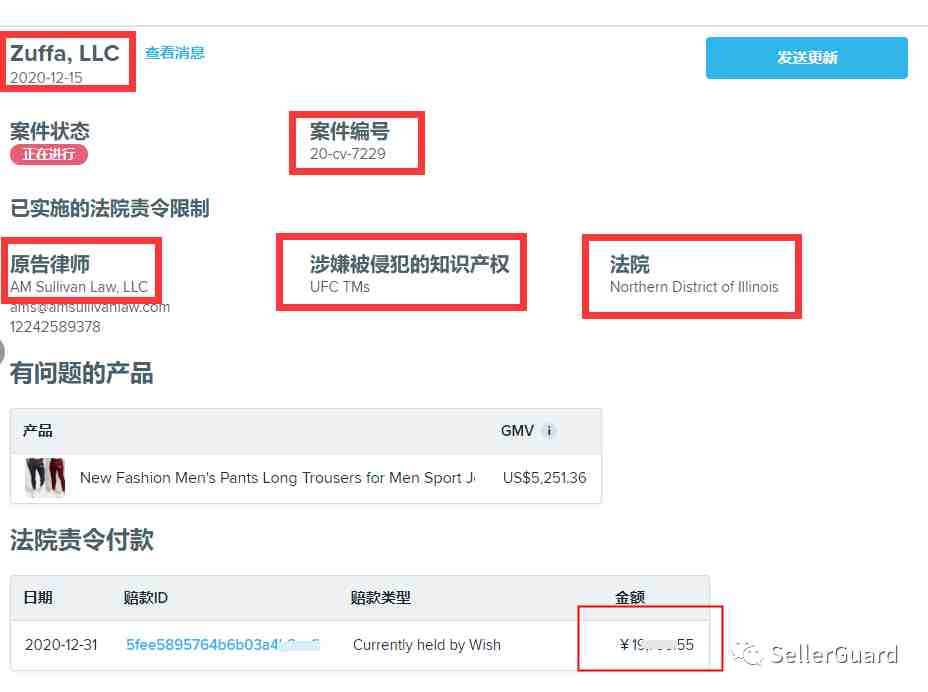Open the 查看消息 link
The height and width of the screenshot is (692, 928).
coord(175,53)
